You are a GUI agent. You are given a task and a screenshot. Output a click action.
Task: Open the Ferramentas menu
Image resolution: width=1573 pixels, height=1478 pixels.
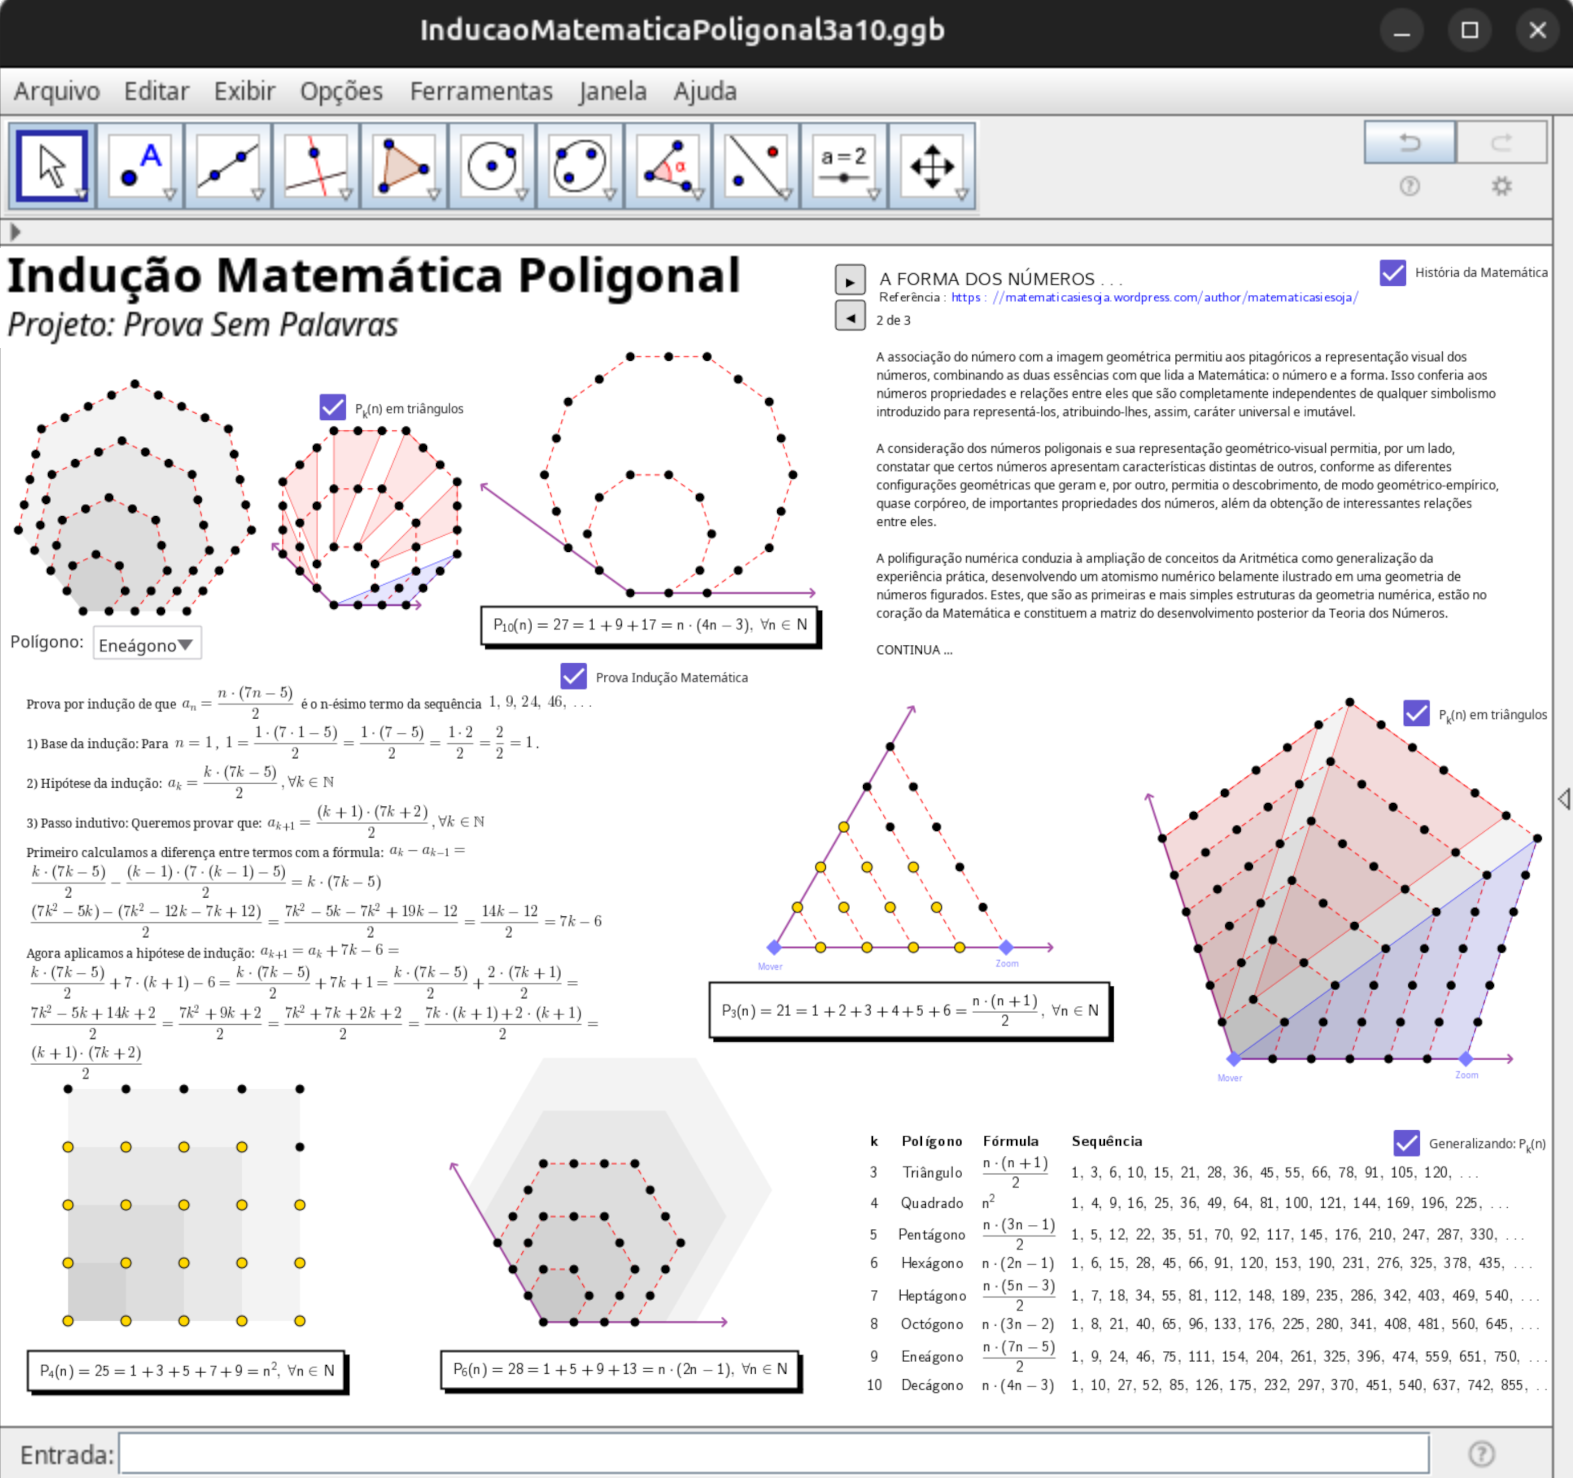click(481, 92)
